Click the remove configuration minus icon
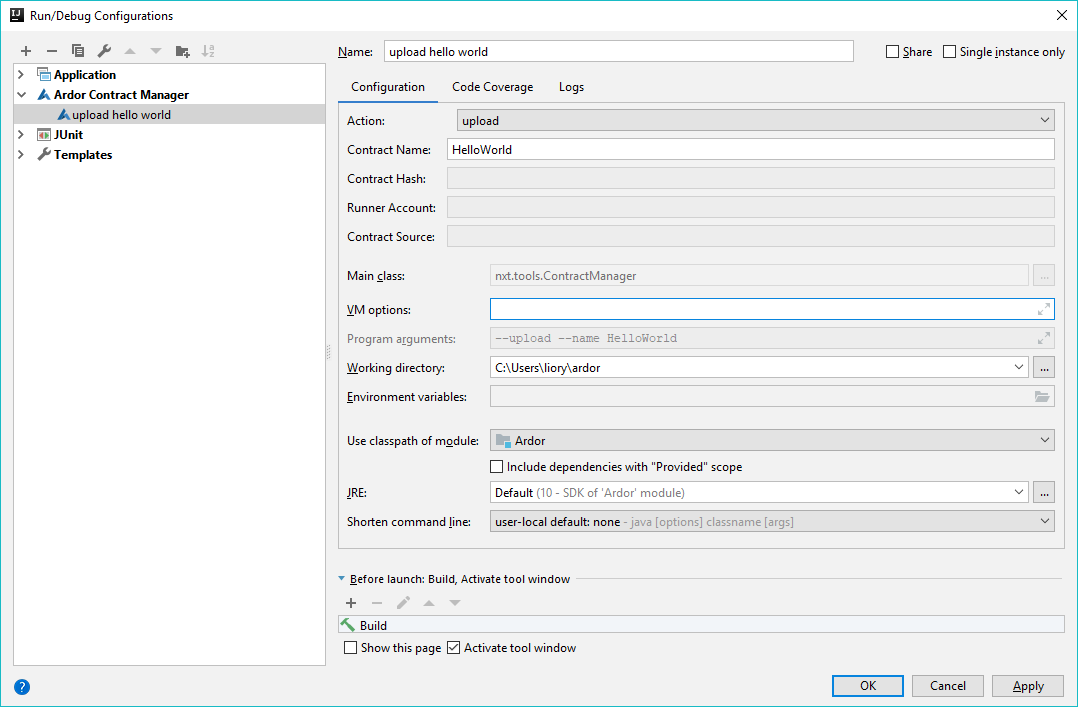 (x=52, y=51)
